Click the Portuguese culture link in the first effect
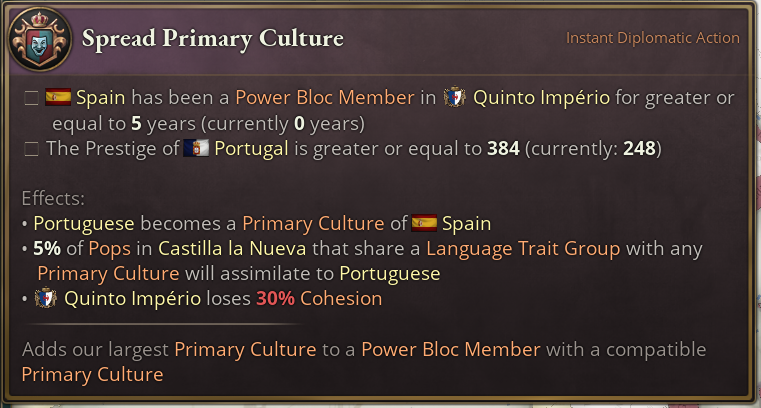Screen dimensions: 761x408 coord(86,223)
